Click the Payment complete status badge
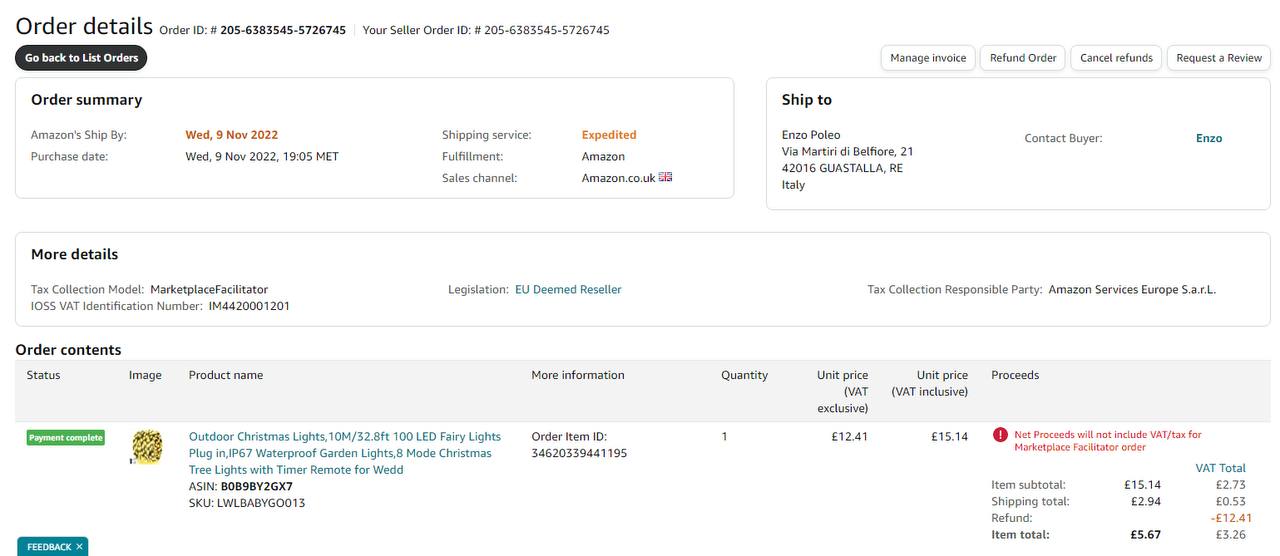Screen dimensions: 1280x556 pyautogui.click(x=66, y=438)
